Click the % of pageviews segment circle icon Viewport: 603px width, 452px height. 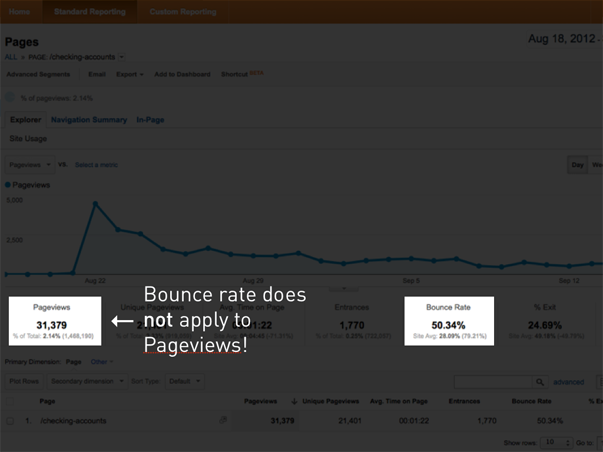click(10, 98)
